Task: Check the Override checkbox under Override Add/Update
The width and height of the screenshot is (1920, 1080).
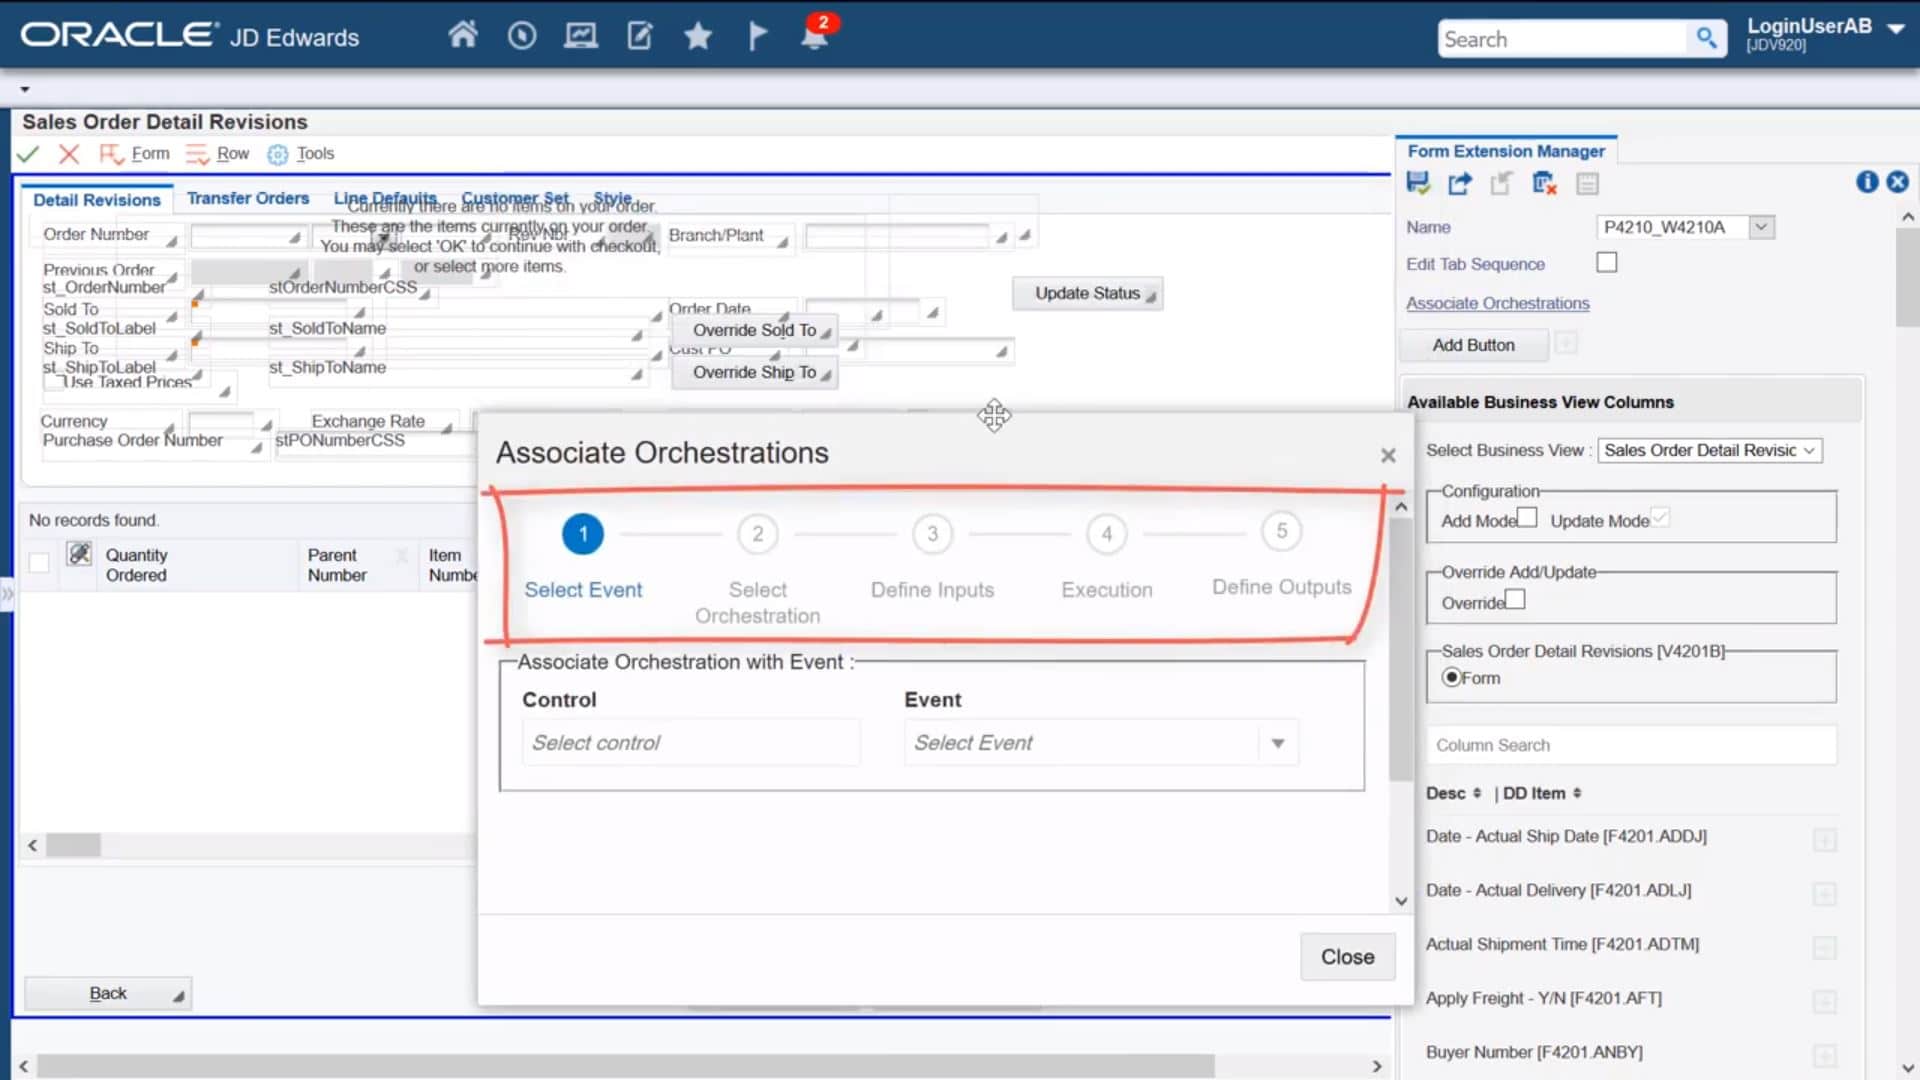Action: click(1516, 598)
